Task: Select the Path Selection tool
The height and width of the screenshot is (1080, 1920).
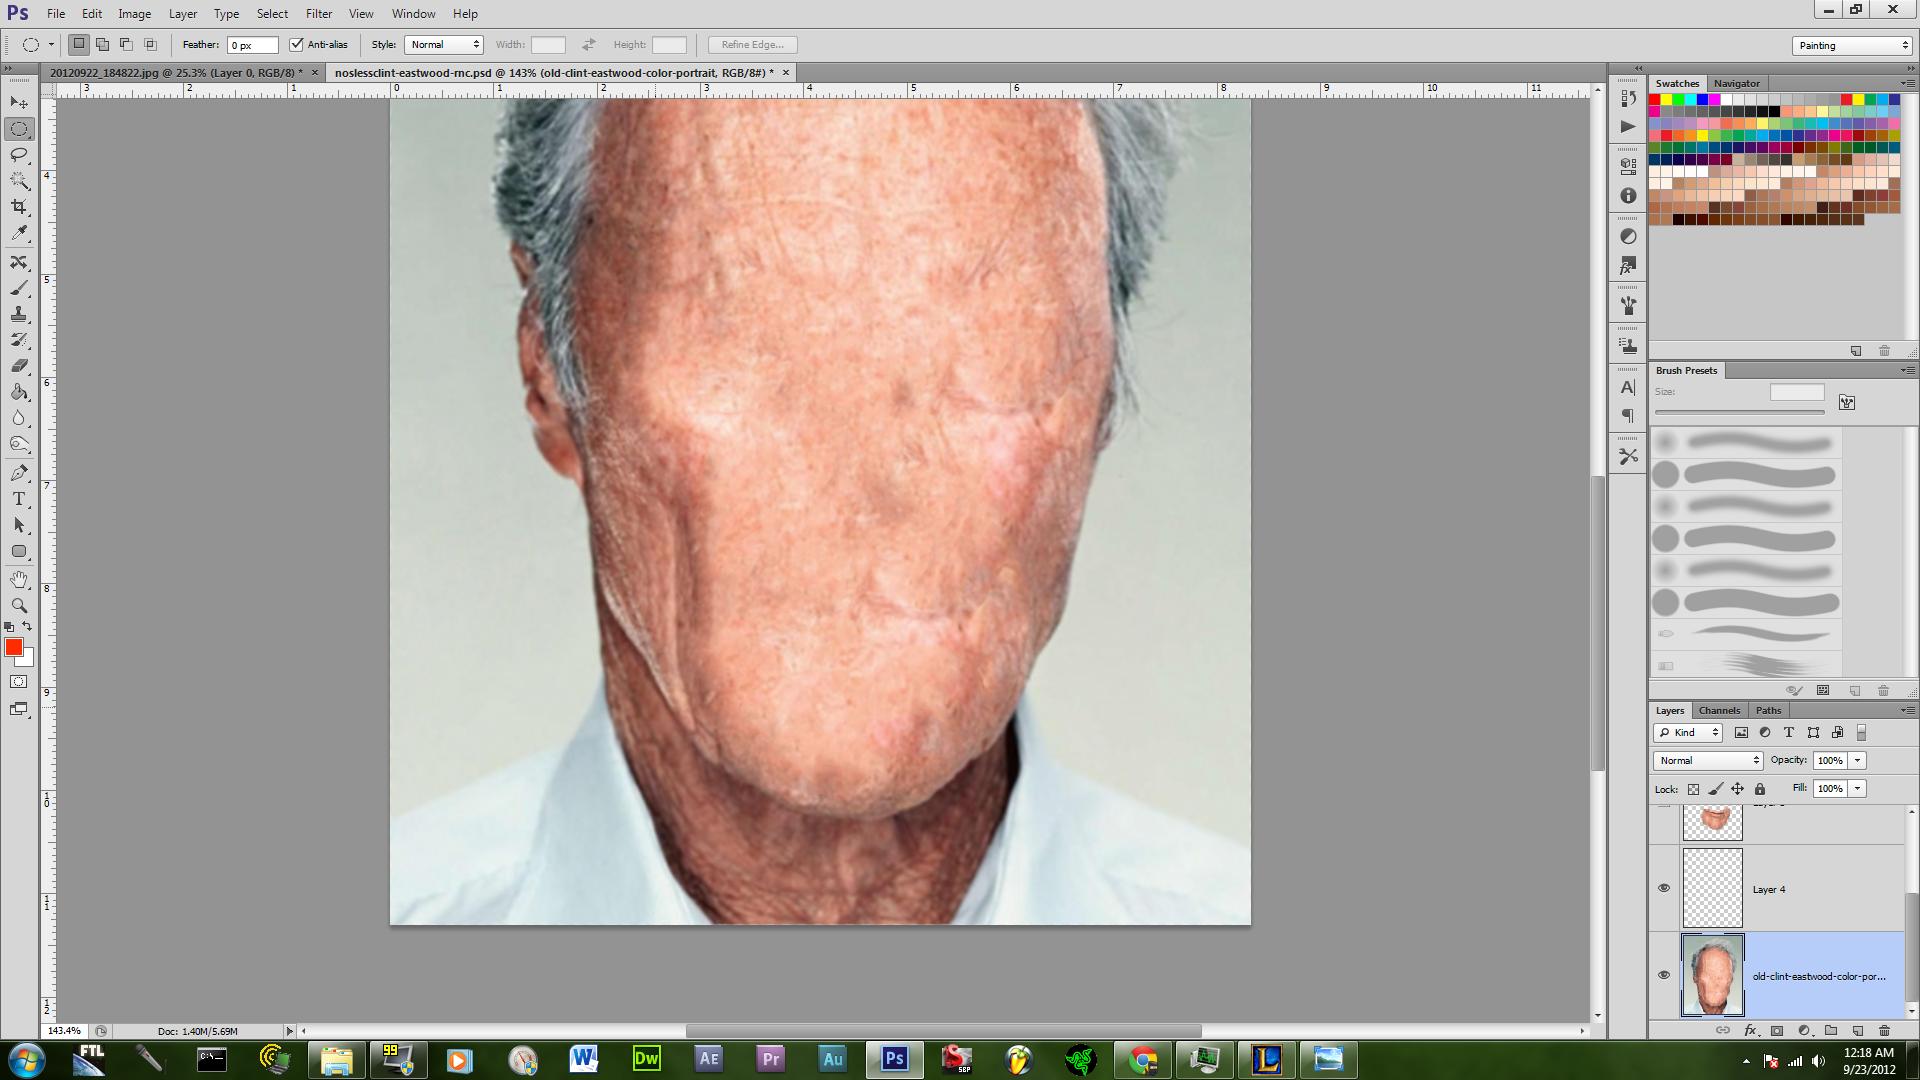Action: pos(19,525)
